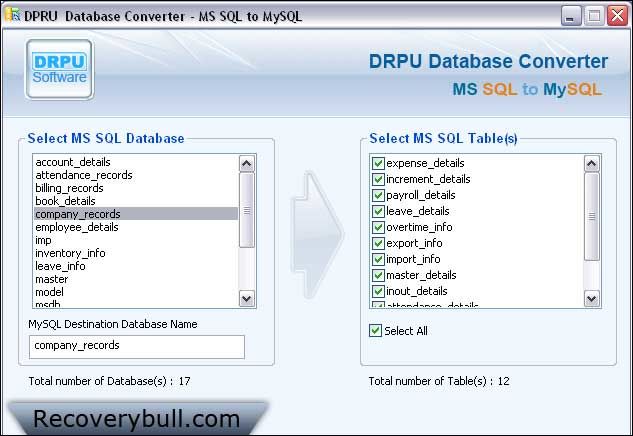This screenshot has height=436, width=633.
Task: Click the title bar application icon
Action: click(13, 15)
